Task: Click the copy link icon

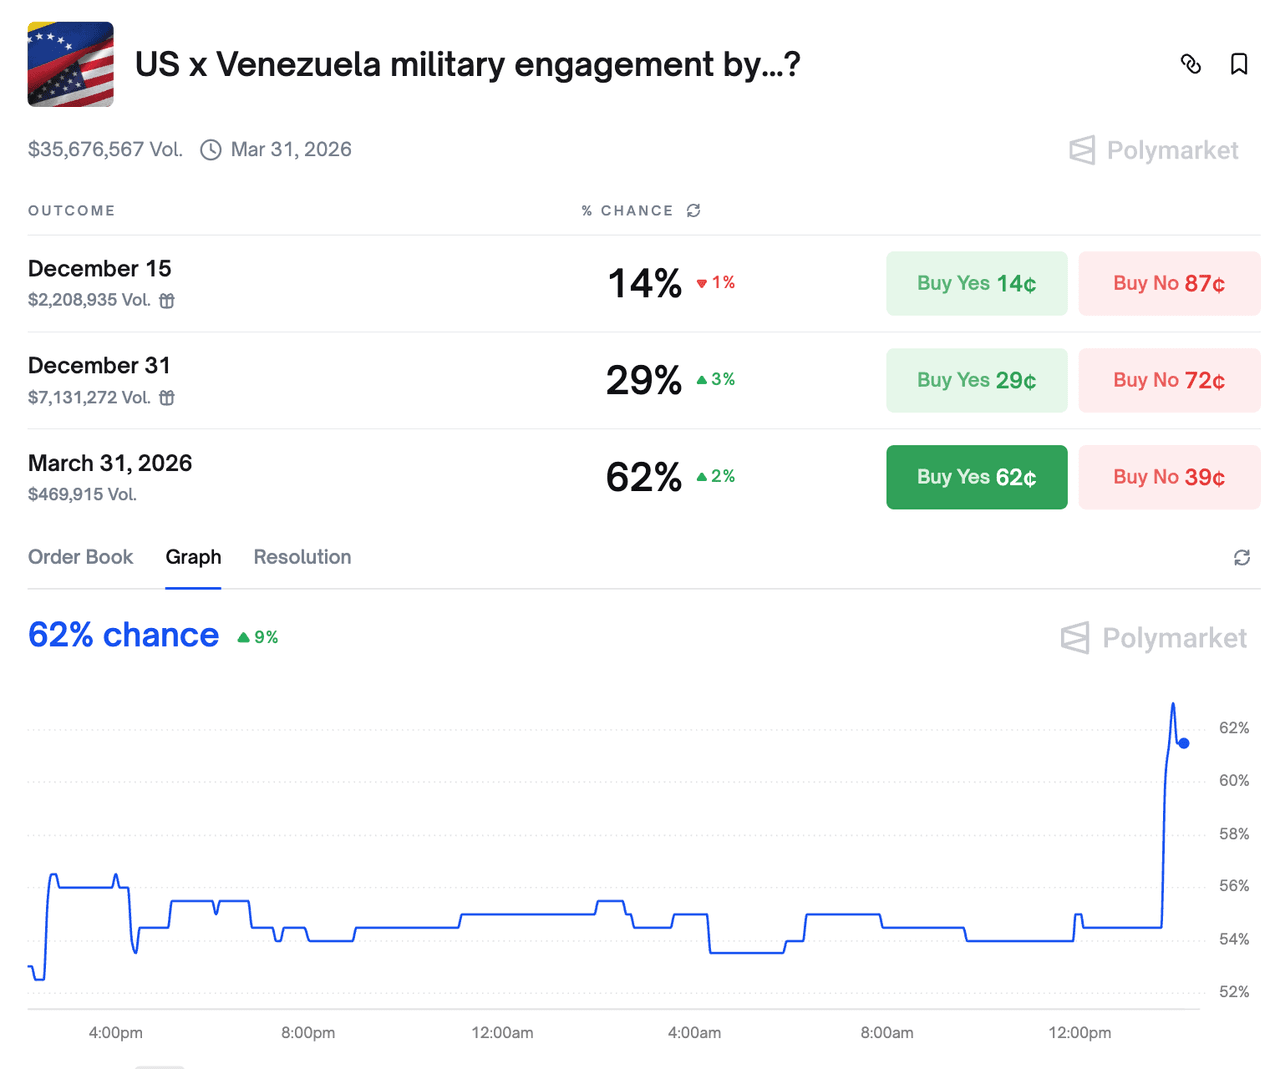Action: coord(1190,64)
